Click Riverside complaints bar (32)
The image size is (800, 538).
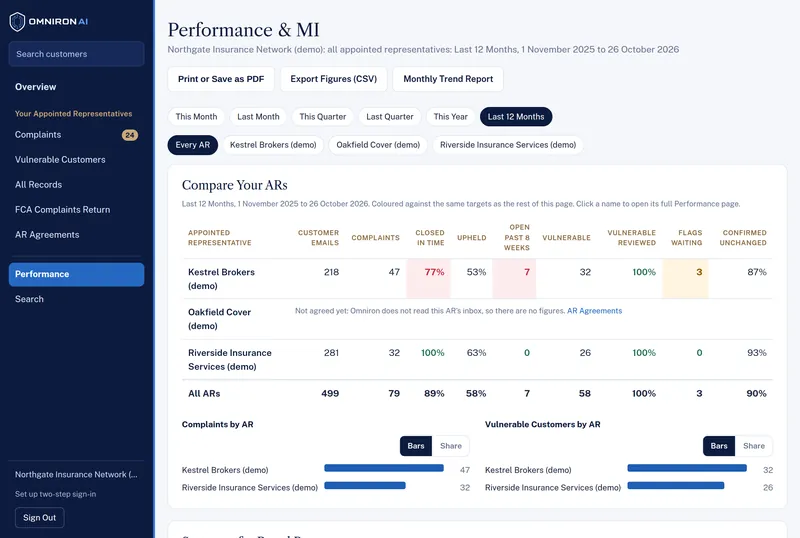(x=365, y=485)
